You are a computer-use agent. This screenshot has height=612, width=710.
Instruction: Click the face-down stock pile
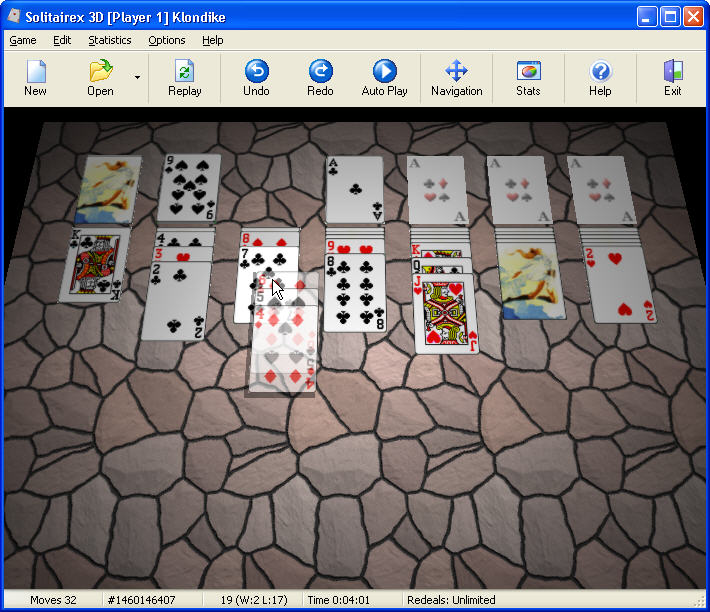(108, 190)
